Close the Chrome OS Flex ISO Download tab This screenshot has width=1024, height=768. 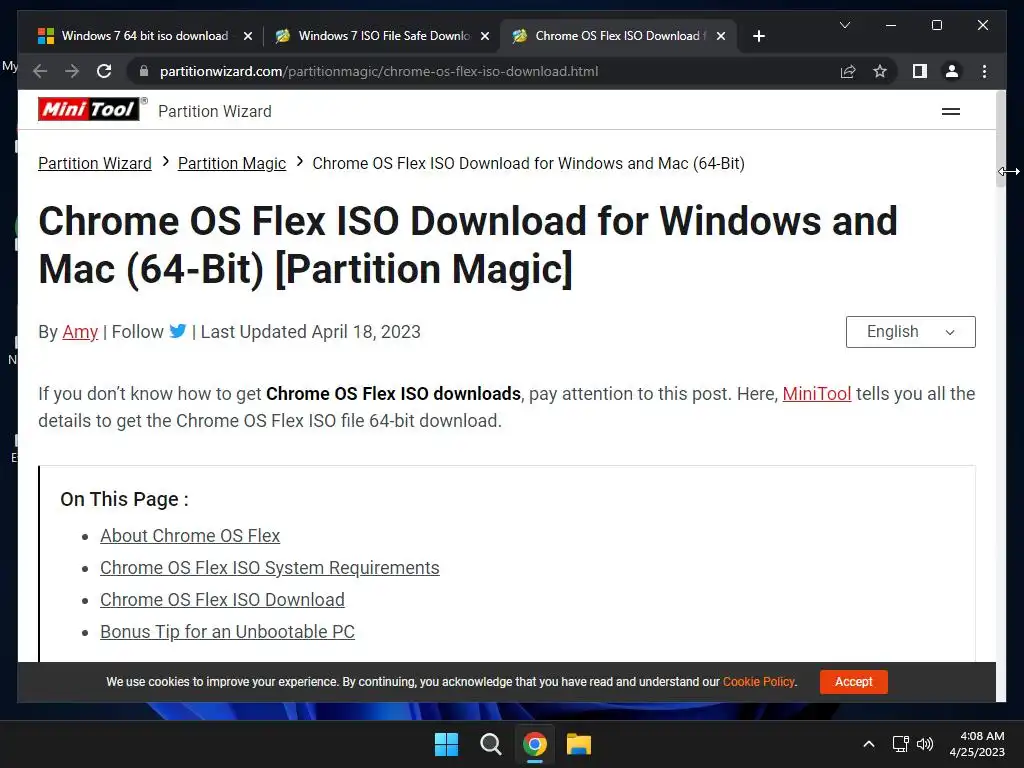[720, 36]
